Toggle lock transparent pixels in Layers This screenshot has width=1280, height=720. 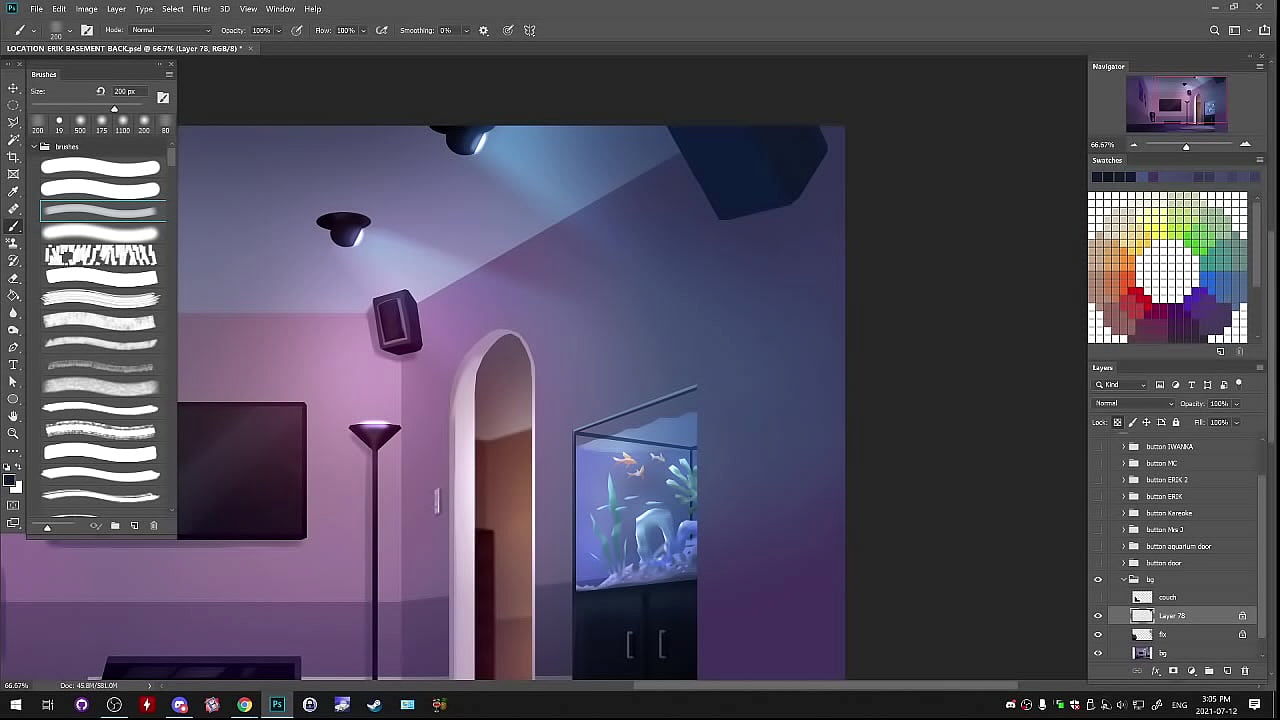[1118, 422]
